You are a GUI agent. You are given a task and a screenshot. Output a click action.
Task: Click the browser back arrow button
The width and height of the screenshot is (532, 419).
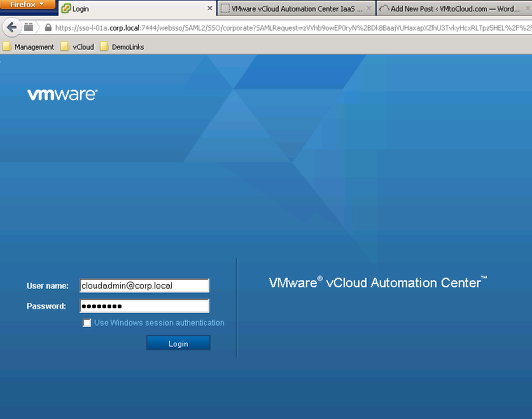pyautogui.click(x=12, y=27)
